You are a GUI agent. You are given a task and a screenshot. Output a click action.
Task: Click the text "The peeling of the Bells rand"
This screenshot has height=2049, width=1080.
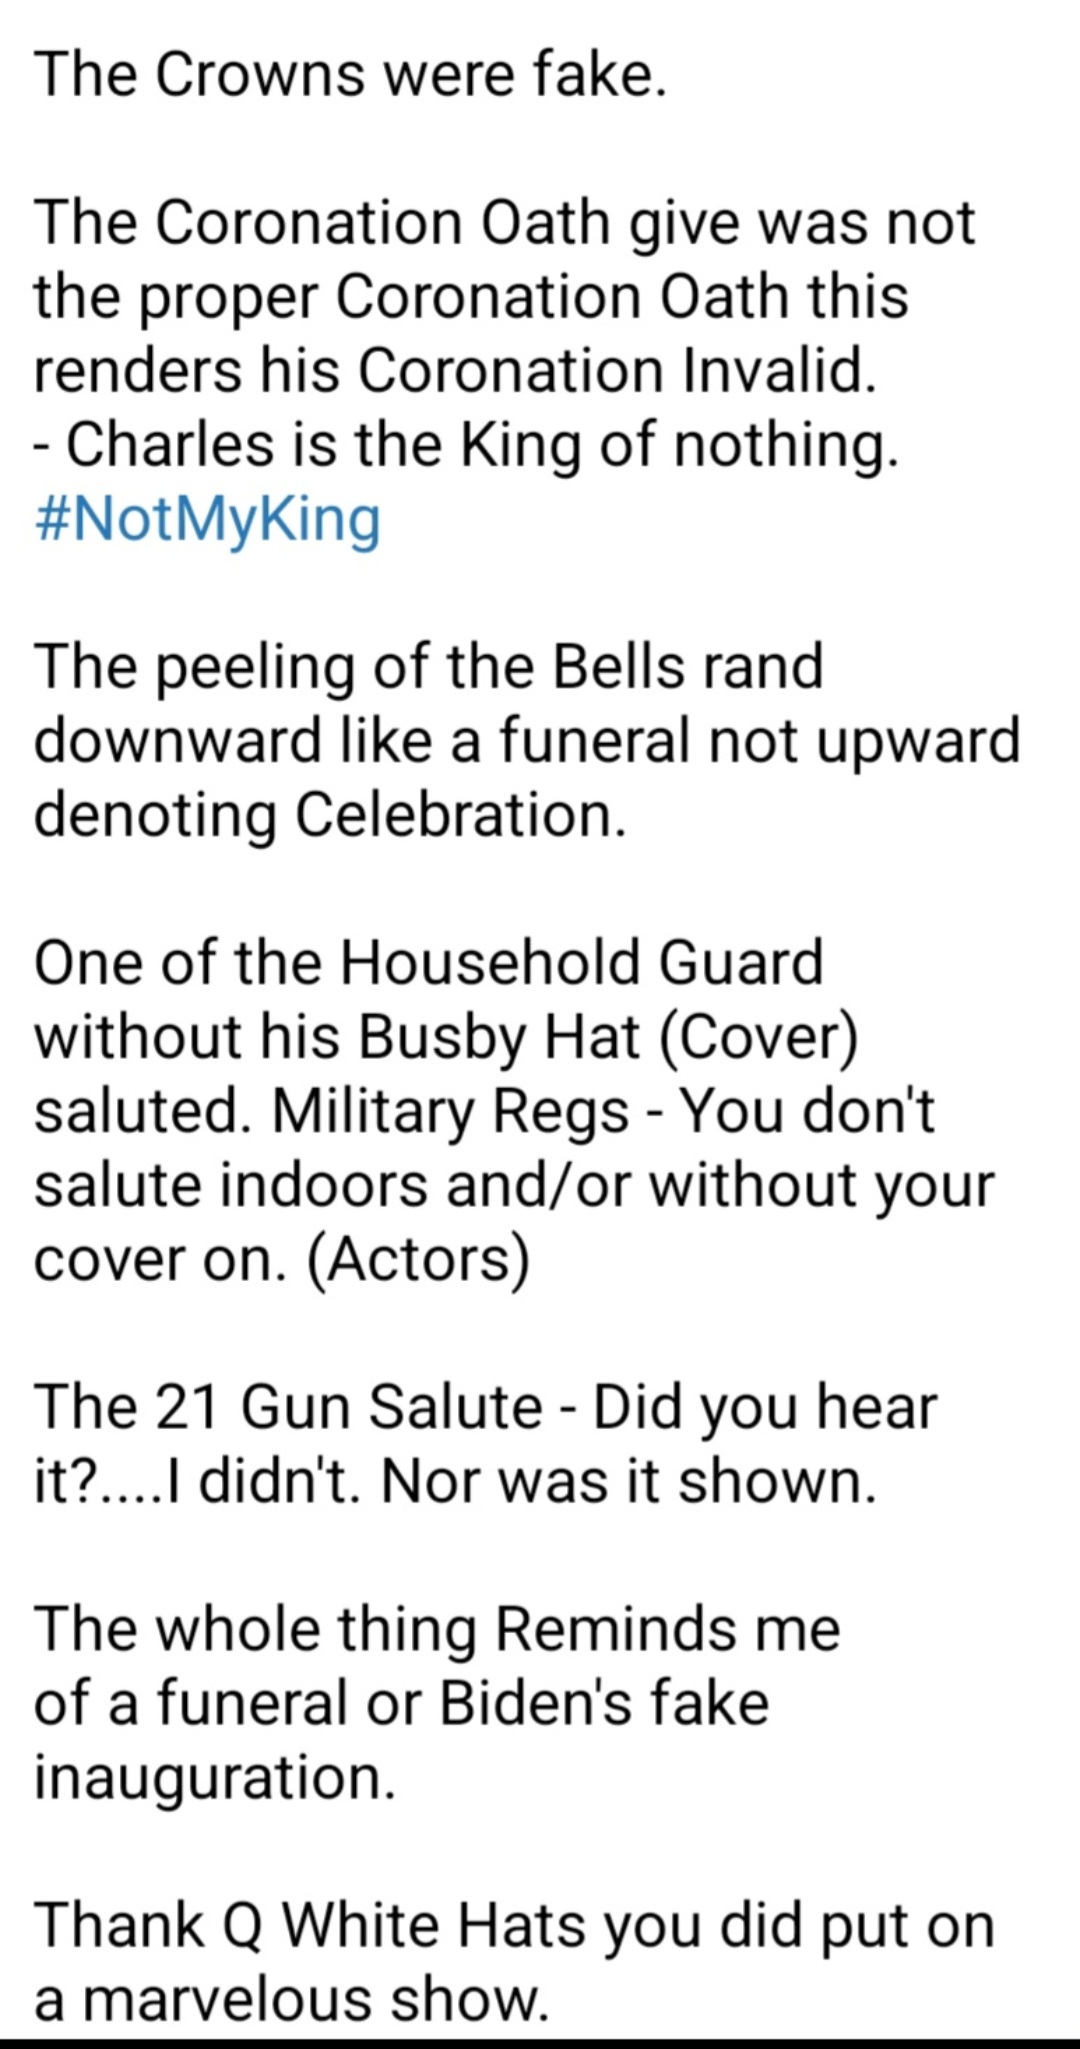point(428,666)
